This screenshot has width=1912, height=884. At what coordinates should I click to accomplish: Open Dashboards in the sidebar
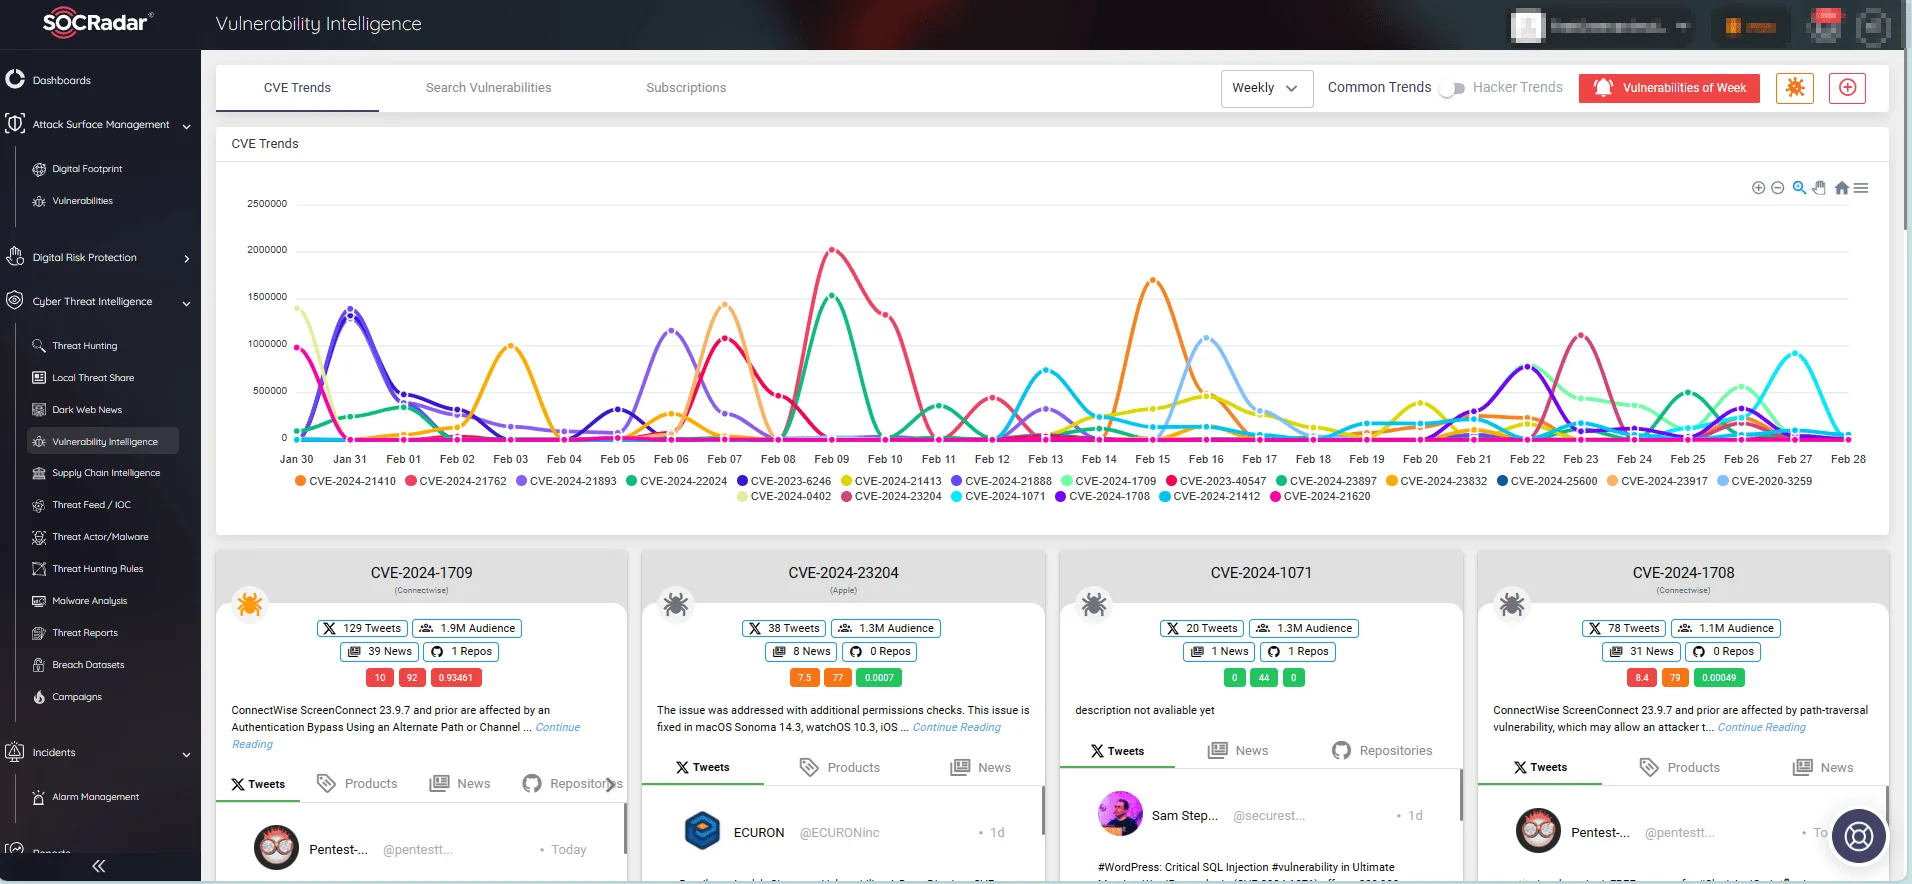point(61,80)
